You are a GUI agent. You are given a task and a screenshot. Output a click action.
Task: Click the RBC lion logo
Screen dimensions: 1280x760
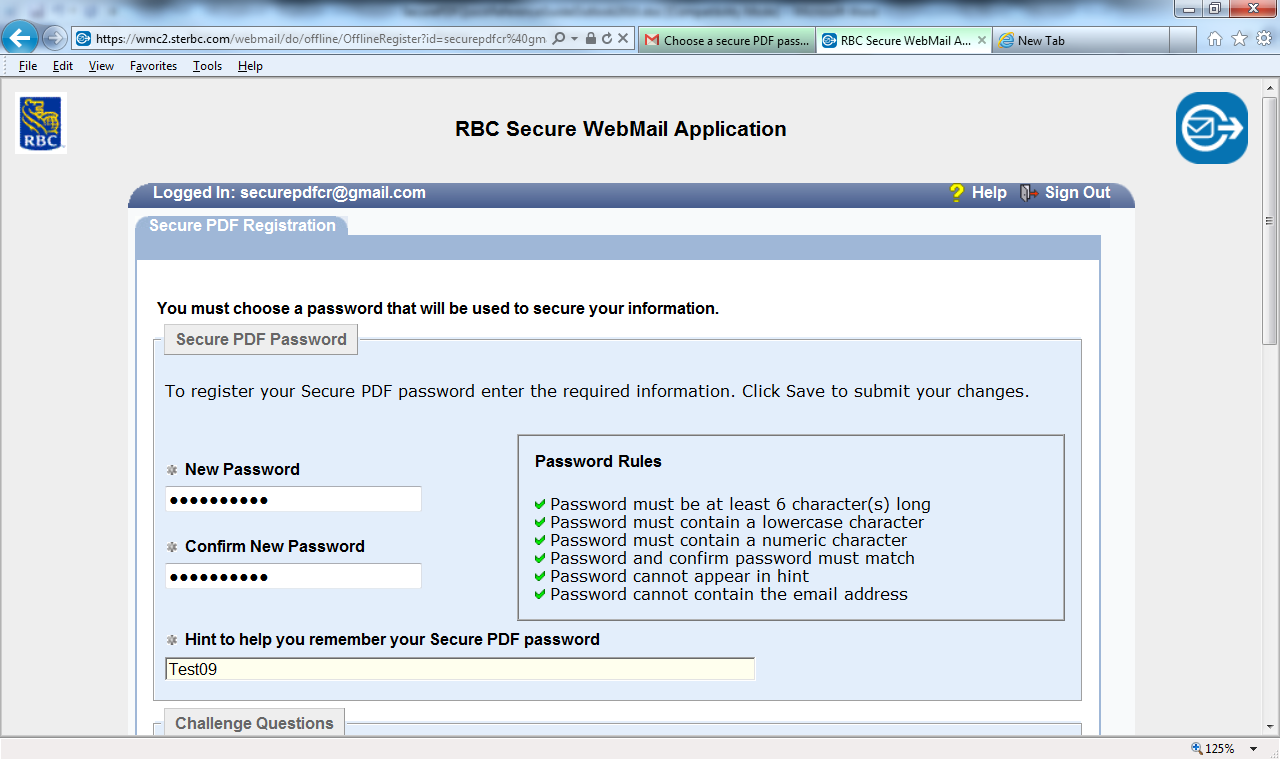point(41,122)
